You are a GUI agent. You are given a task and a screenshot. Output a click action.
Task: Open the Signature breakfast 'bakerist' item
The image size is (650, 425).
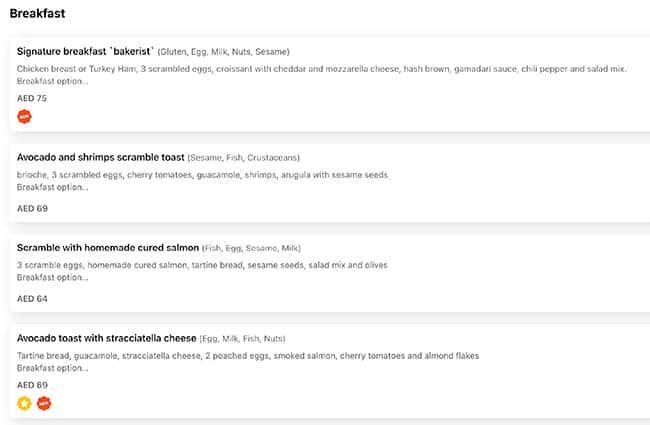click(85, 51)
